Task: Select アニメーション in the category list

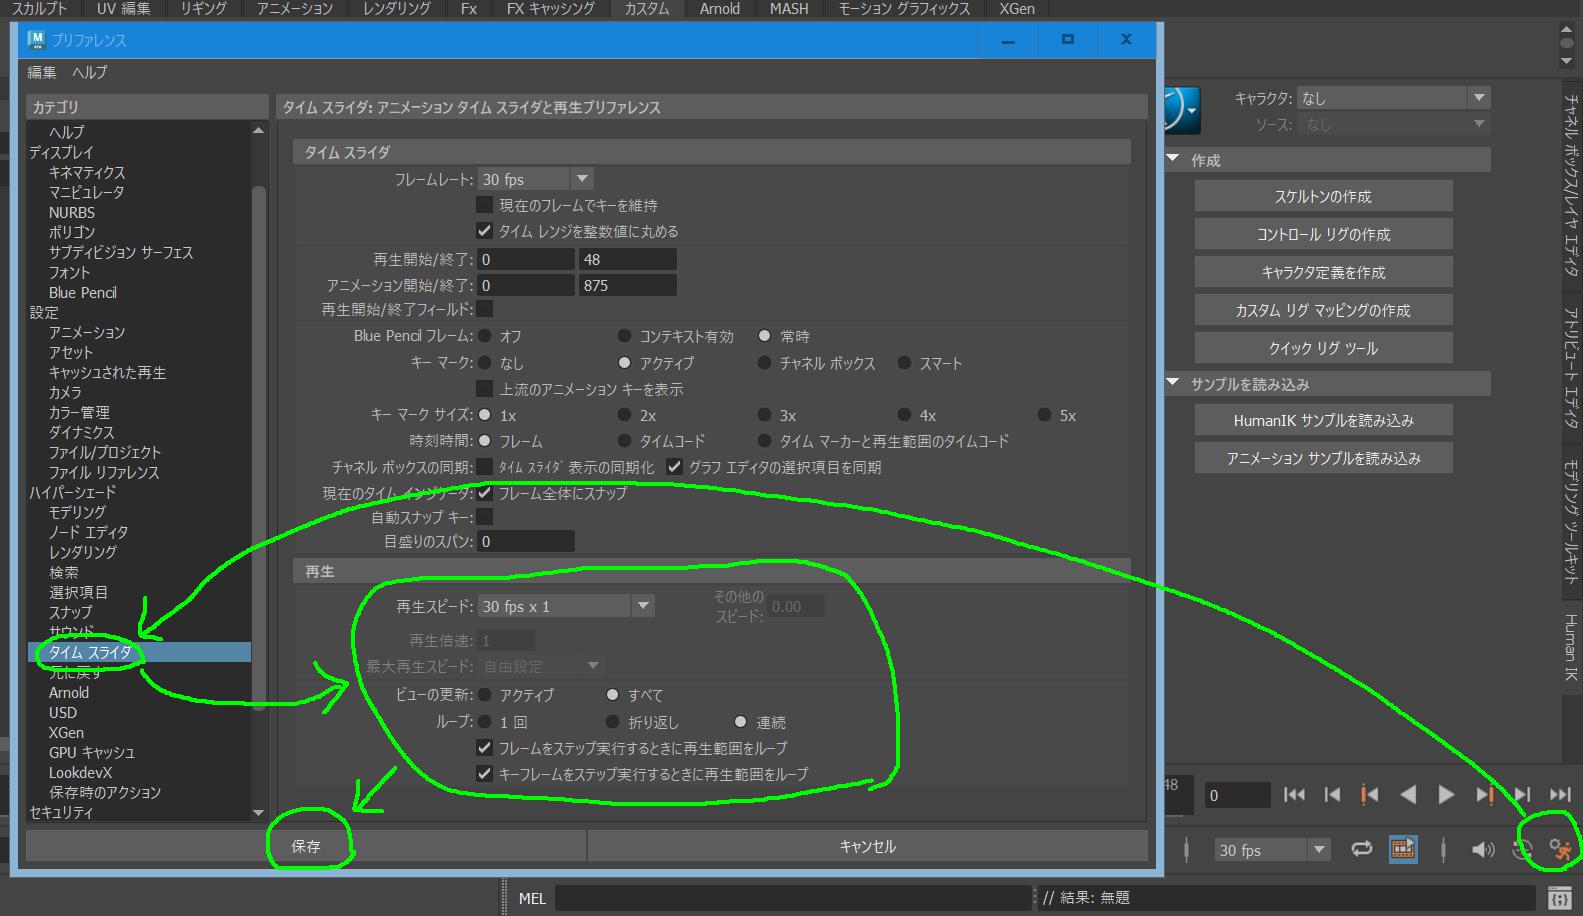Action: pyautogui.click(x=87, y=332)
